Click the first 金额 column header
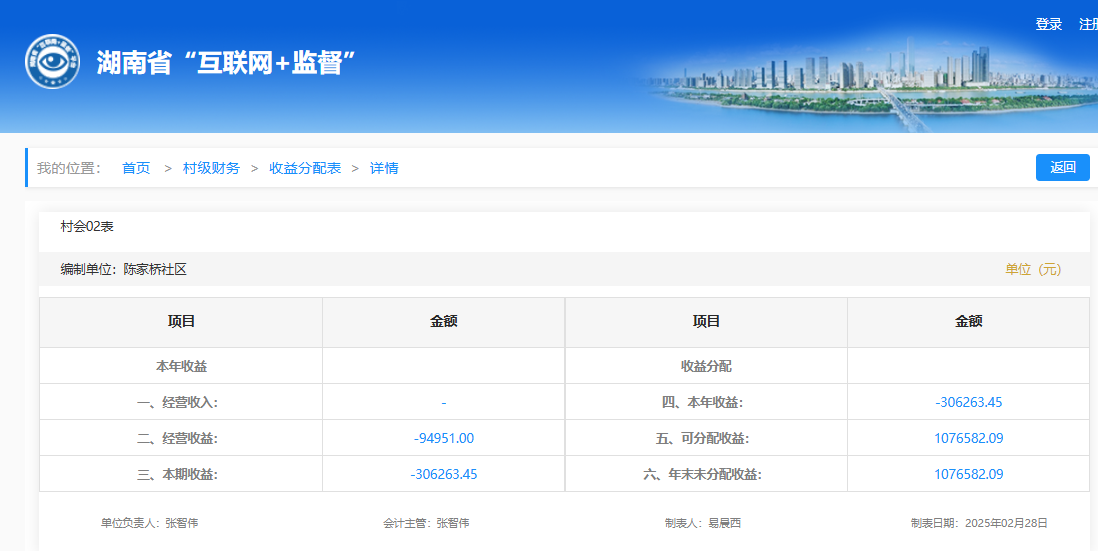The image size is (1098, 551). pyautogui.click(x=443, y=321)
